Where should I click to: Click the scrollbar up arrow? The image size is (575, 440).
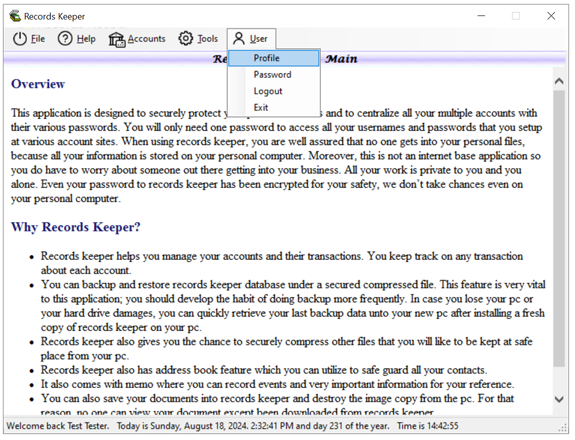[x=559, y=81]
